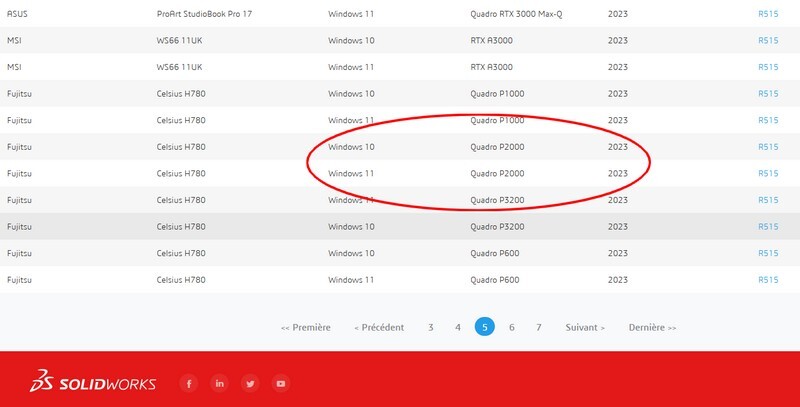The width and height of the screenshot is (800, 407).
Task: Open R515 driver link for ASUS ProArt row
Action: pos(768,14)
